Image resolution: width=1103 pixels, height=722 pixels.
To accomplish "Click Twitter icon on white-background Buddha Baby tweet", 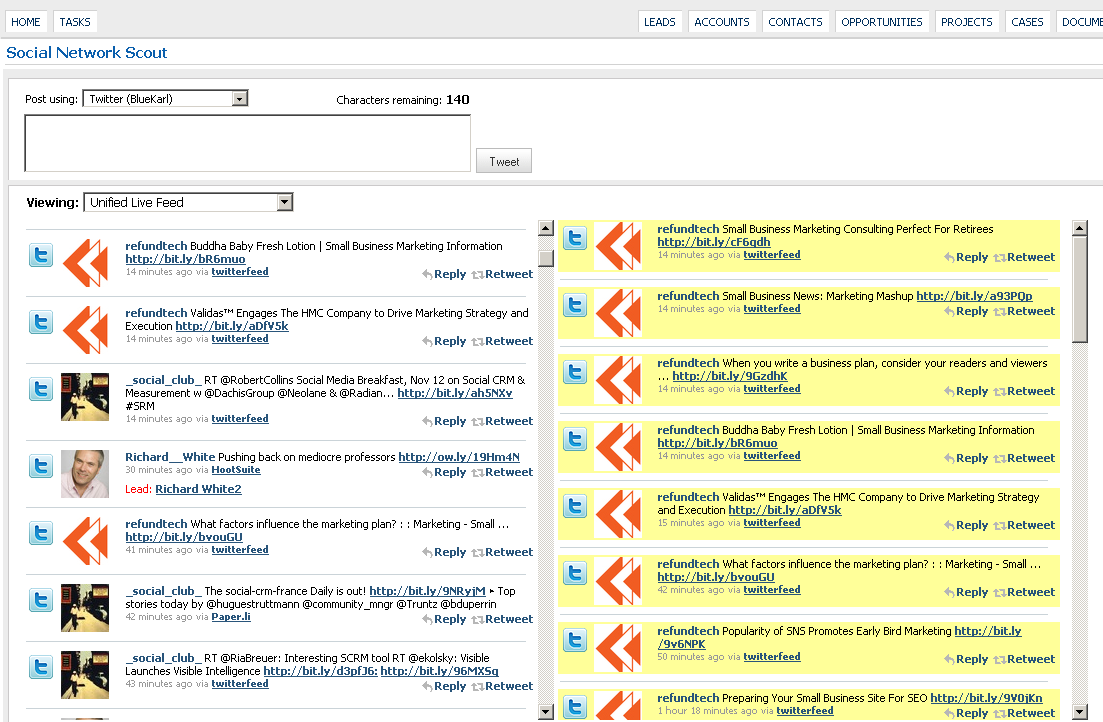I will (x=41, y=255).
